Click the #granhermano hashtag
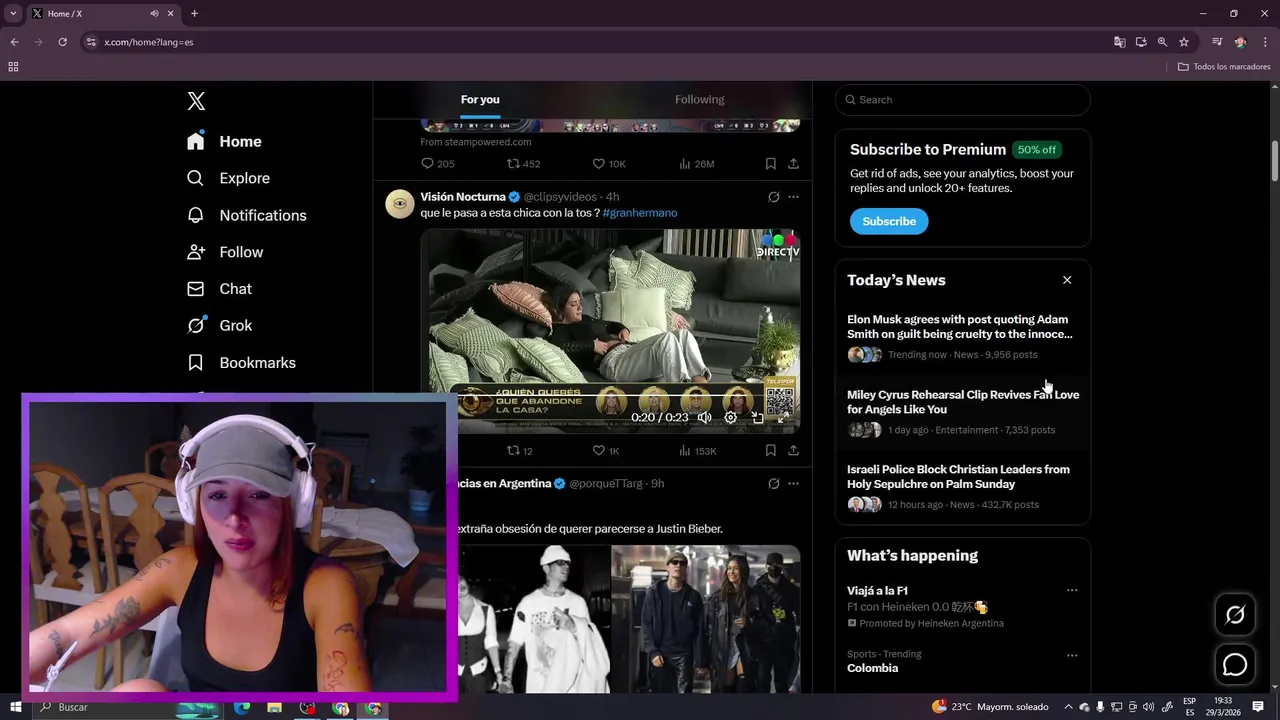 pos(640,213)
